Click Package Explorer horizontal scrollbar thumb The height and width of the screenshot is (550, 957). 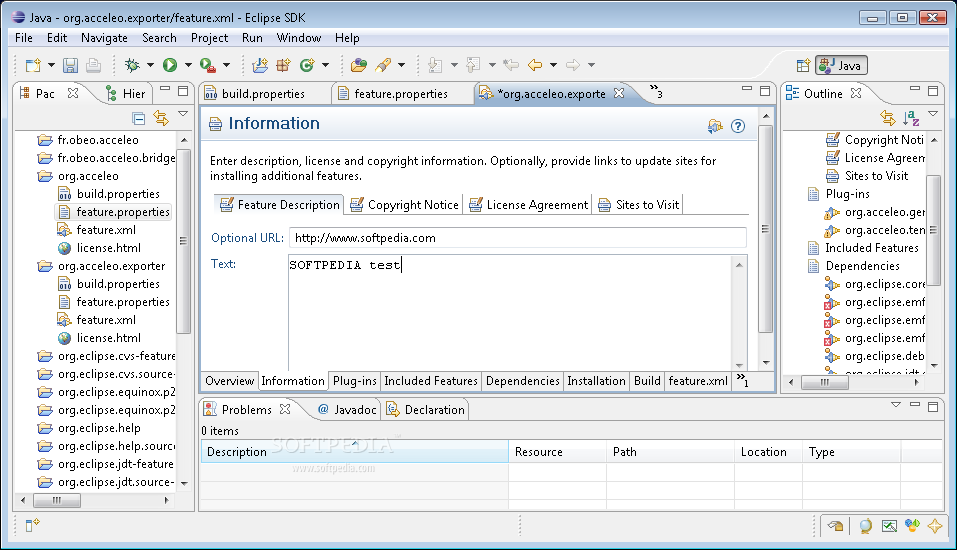[x=57, y=501]
